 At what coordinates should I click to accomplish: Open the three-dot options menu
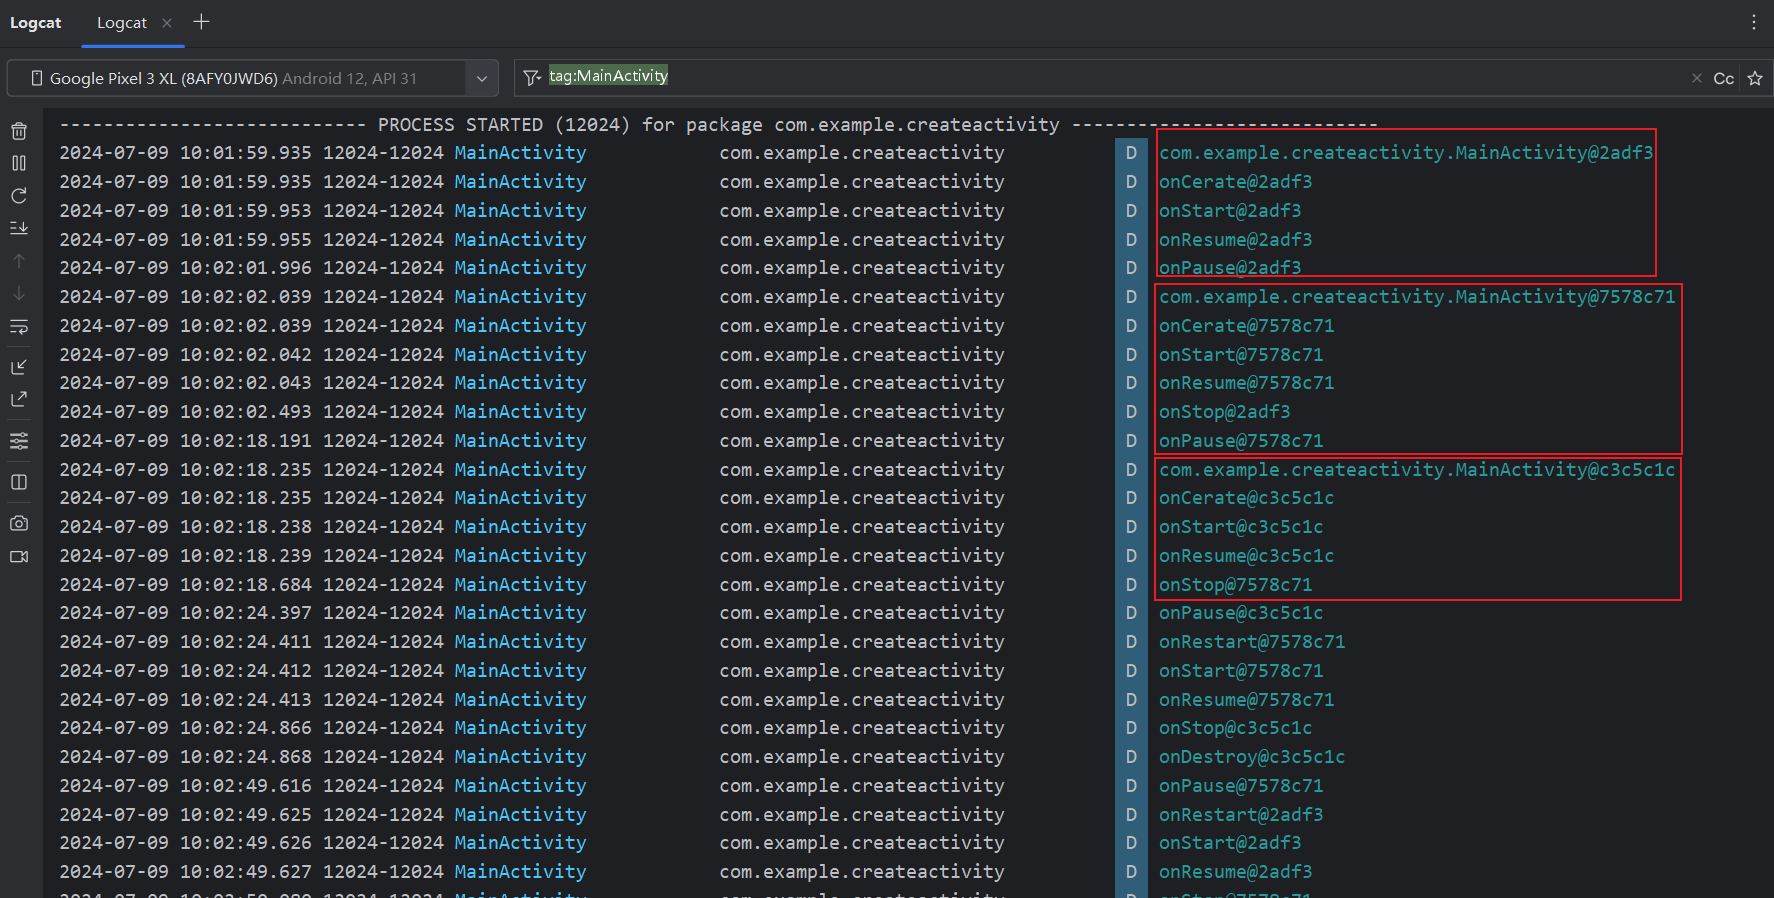(1753, 22)
